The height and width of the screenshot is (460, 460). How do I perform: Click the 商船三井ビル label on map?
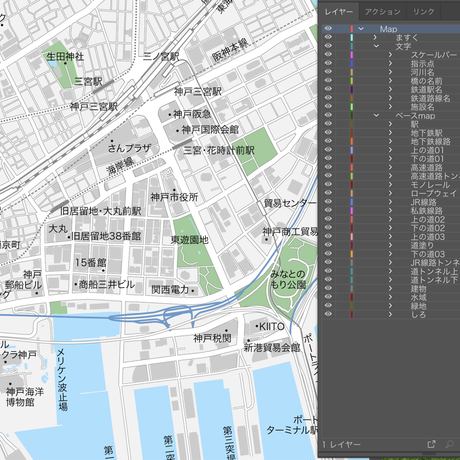(x=107, y=284)
